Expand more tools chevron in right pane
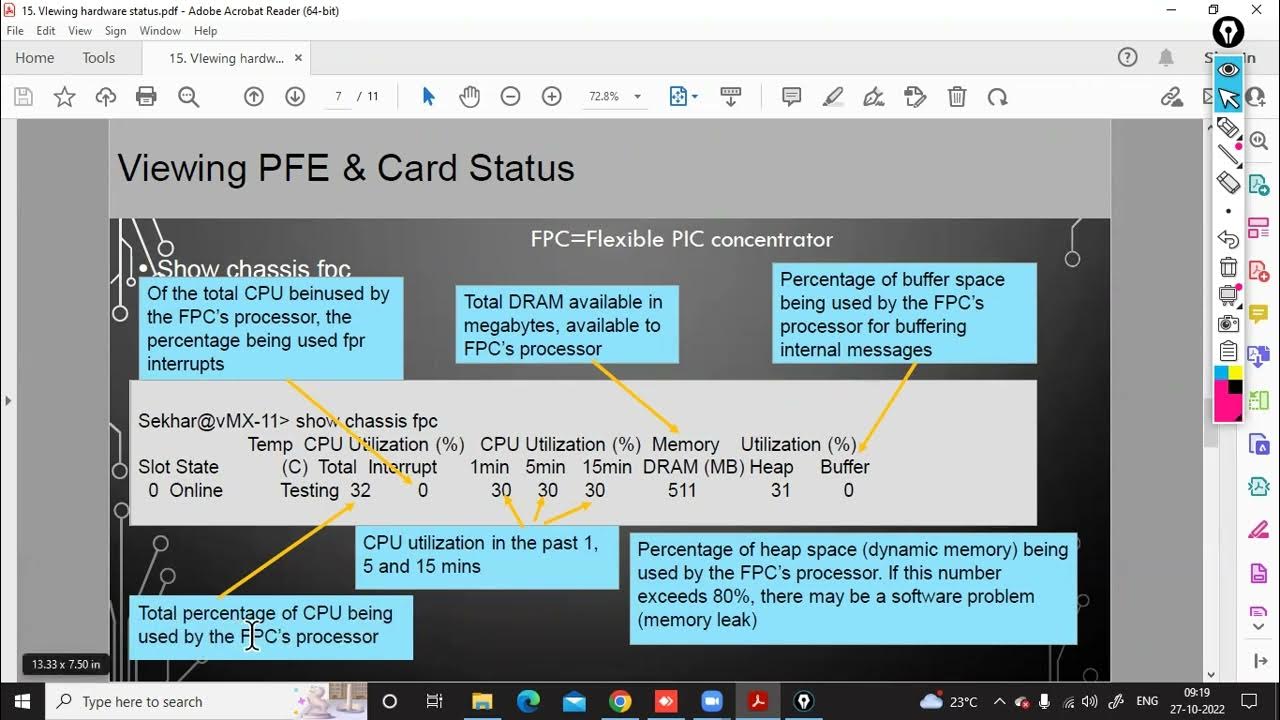1280x720 pixels. (1259, 626)
